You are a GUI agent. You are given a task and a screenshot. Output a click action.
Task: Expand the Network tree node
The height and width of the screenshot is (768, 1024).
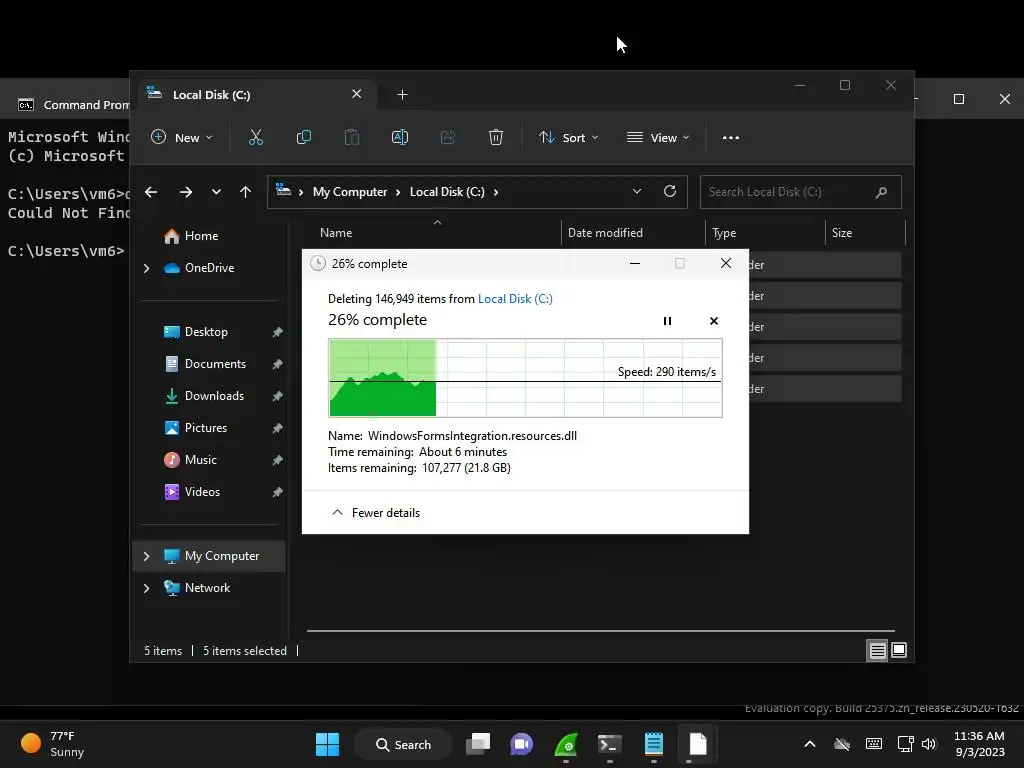(146, 588)
